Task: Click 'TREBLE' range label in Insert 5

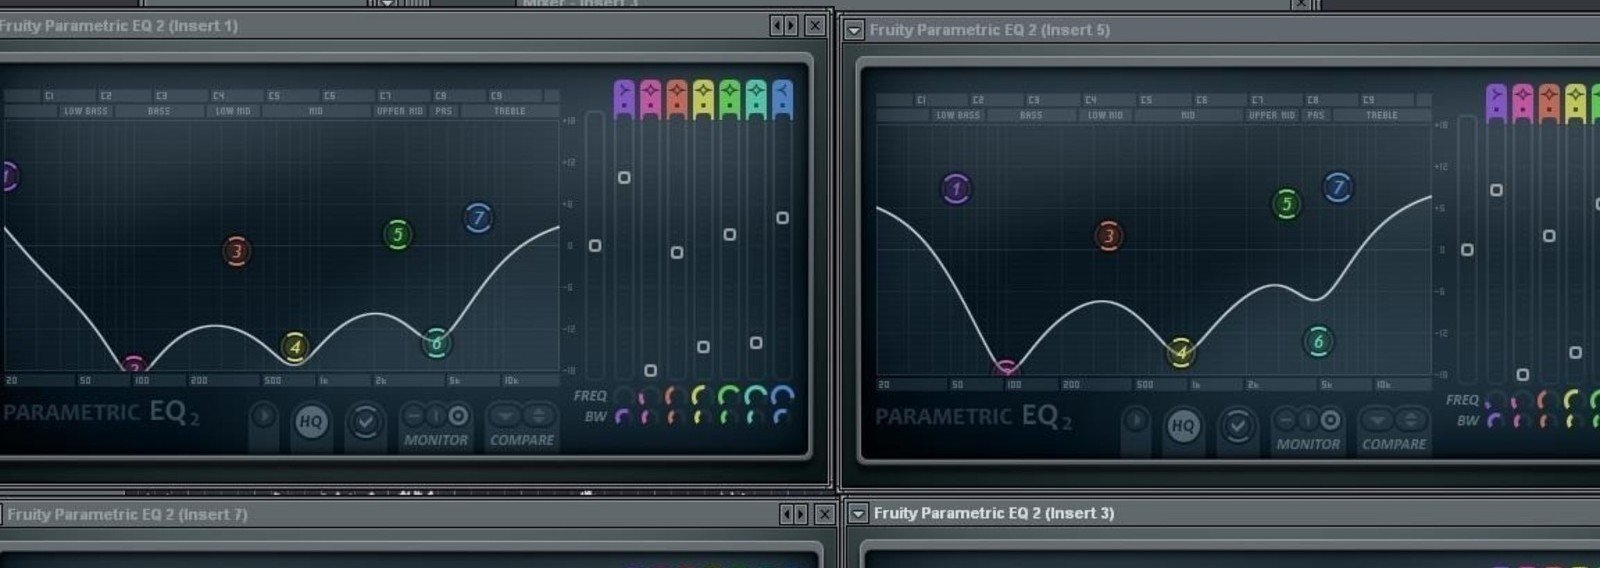Action: pos(1382,115)
